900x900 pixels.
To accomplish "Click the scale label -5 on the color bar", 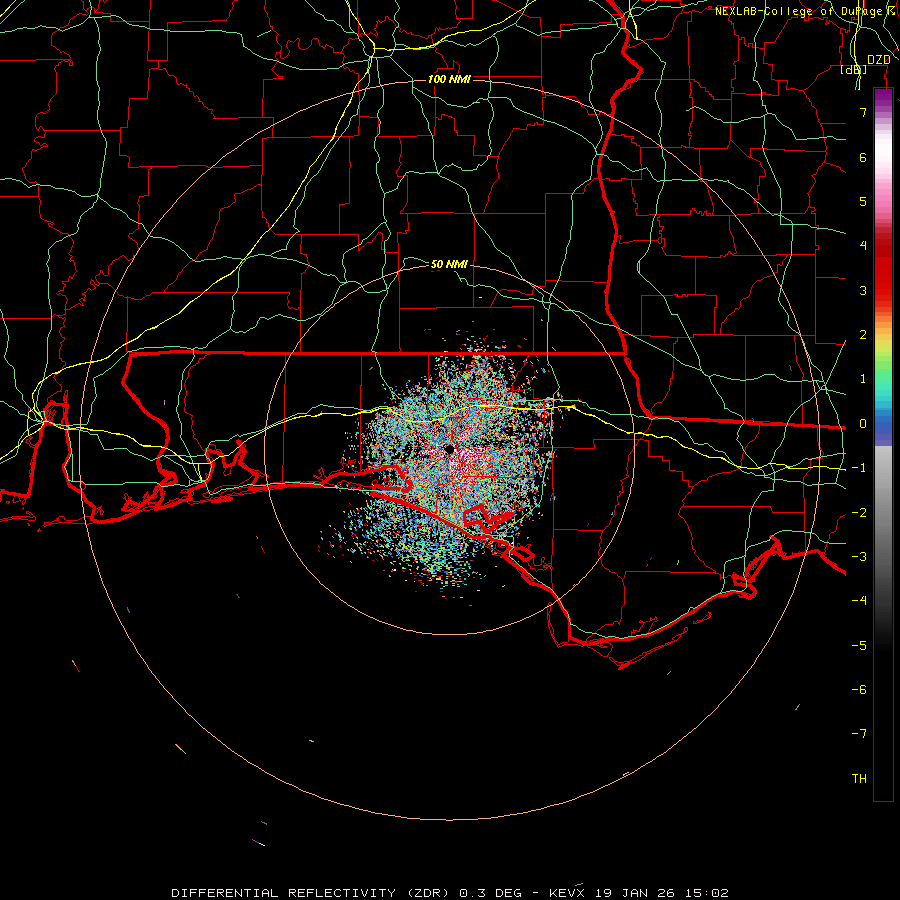I will pos(859,645).
